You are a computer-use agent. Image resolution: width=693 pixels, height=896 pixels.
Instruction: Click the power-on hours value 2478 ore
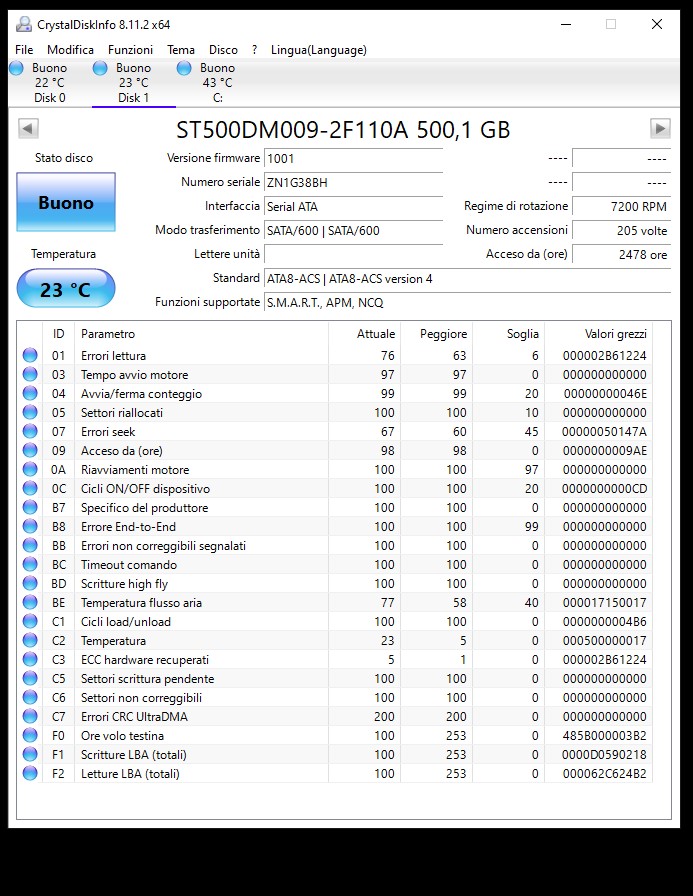(x=621, y=254)
